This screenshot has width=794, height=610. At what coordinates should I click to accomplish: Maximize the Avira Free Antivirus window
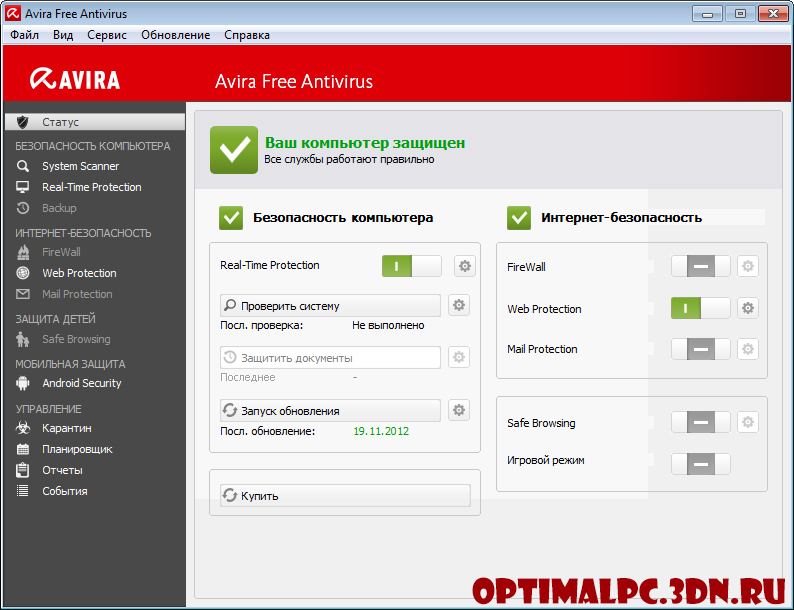(740, 14)
